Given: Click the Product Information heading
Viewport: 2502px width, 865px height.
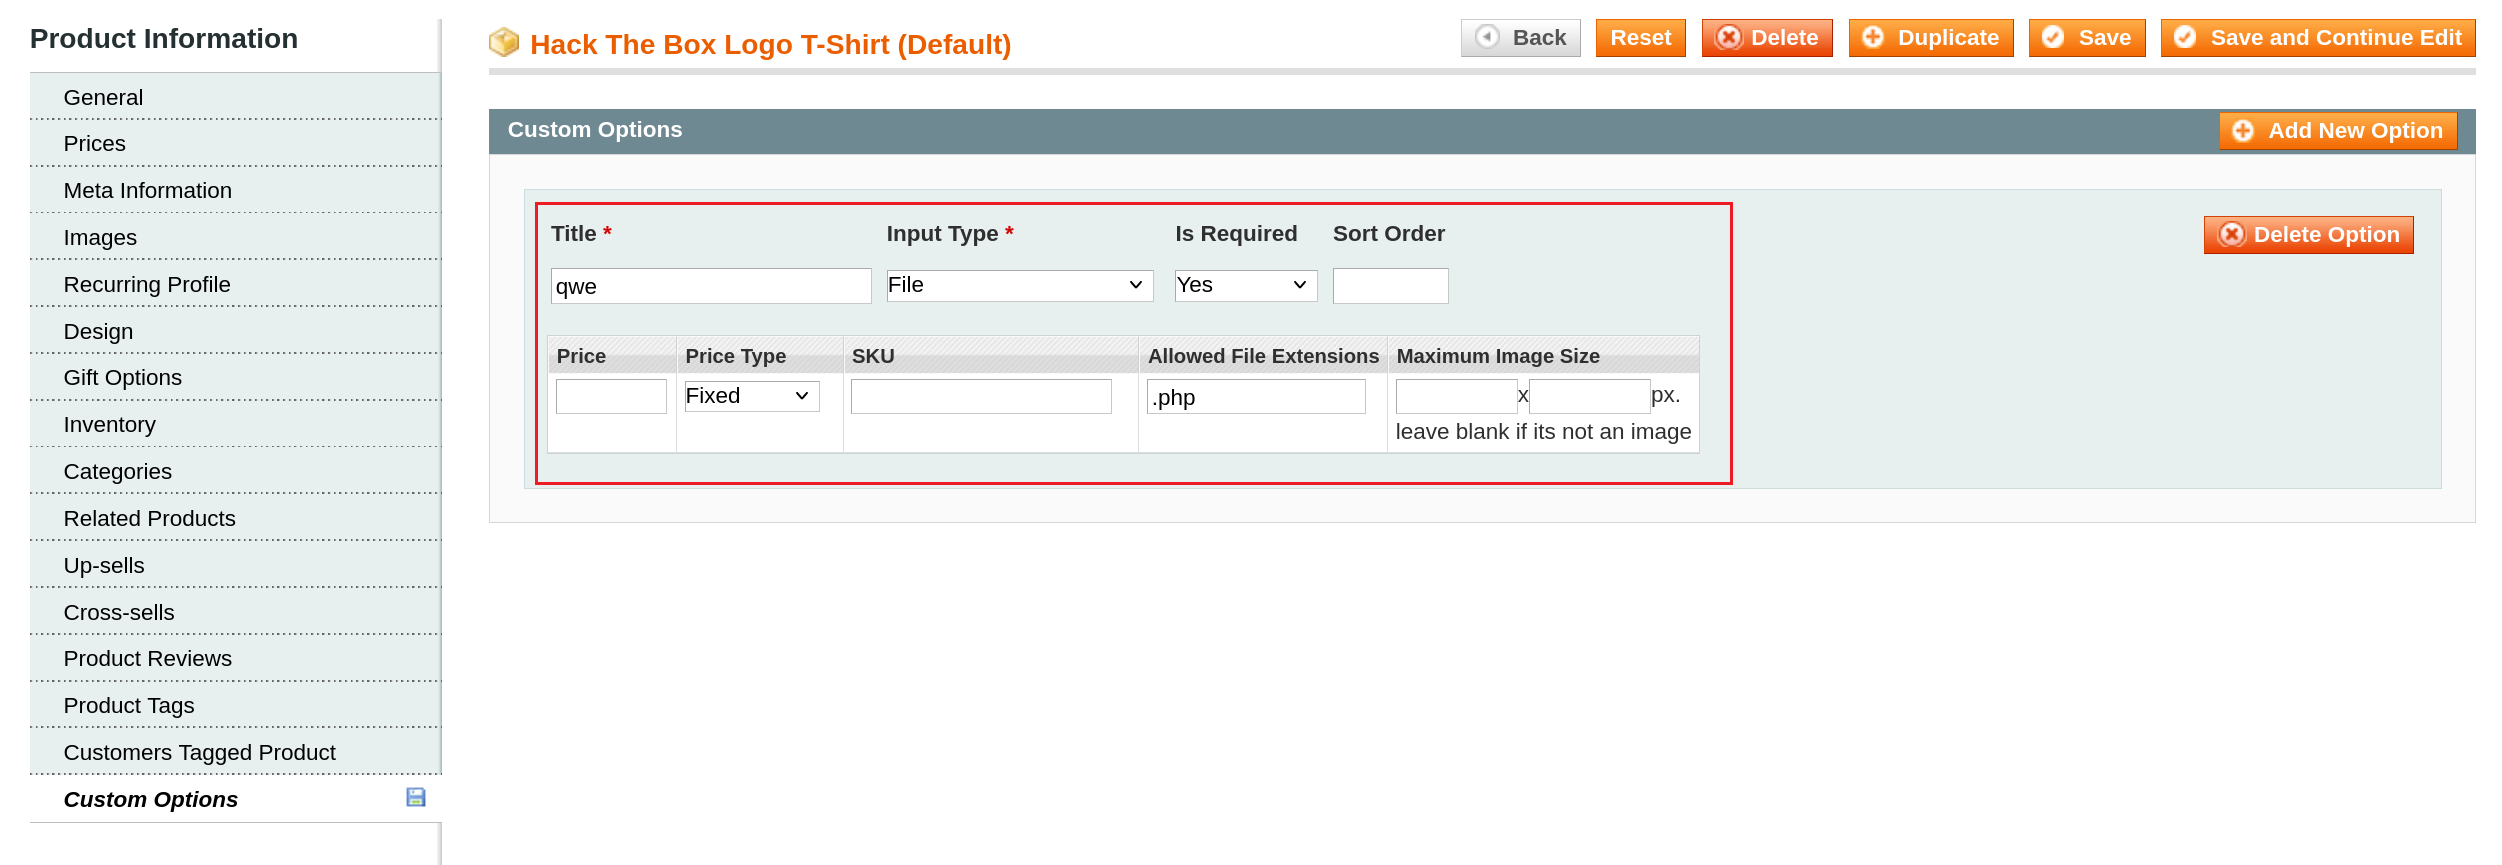Looking at the screenshot, I should coord(164,38).
